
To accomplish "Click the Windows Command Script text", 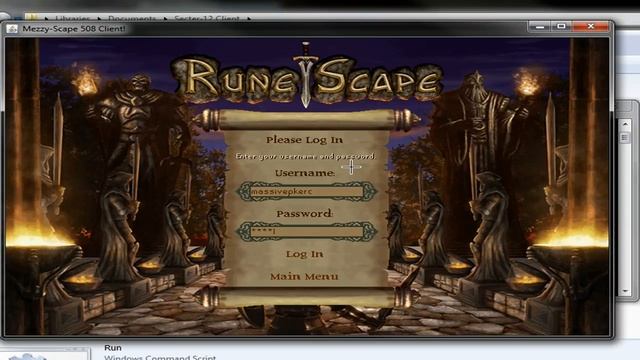I will 160,358.
